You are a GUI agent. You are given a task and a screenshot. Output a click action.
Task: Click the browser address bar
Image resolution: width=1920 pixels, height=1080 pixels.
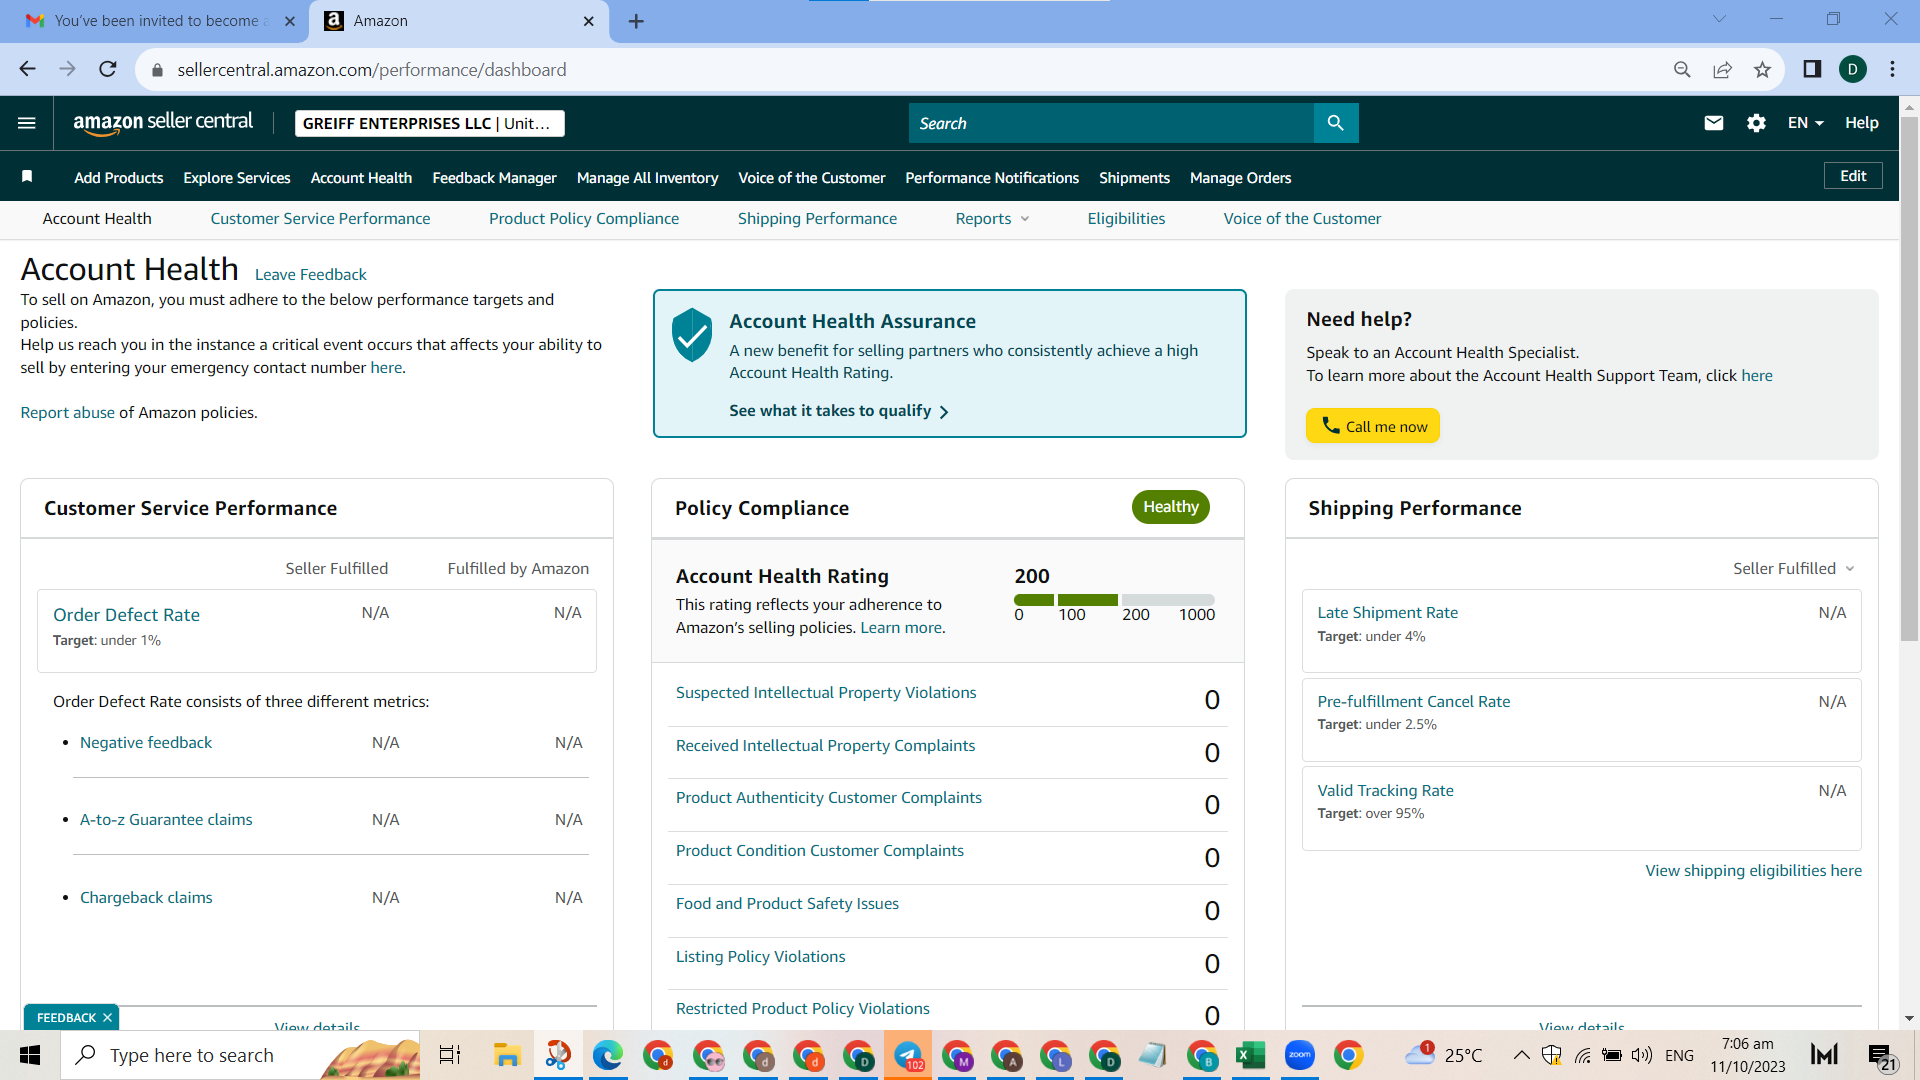point(900,69)
